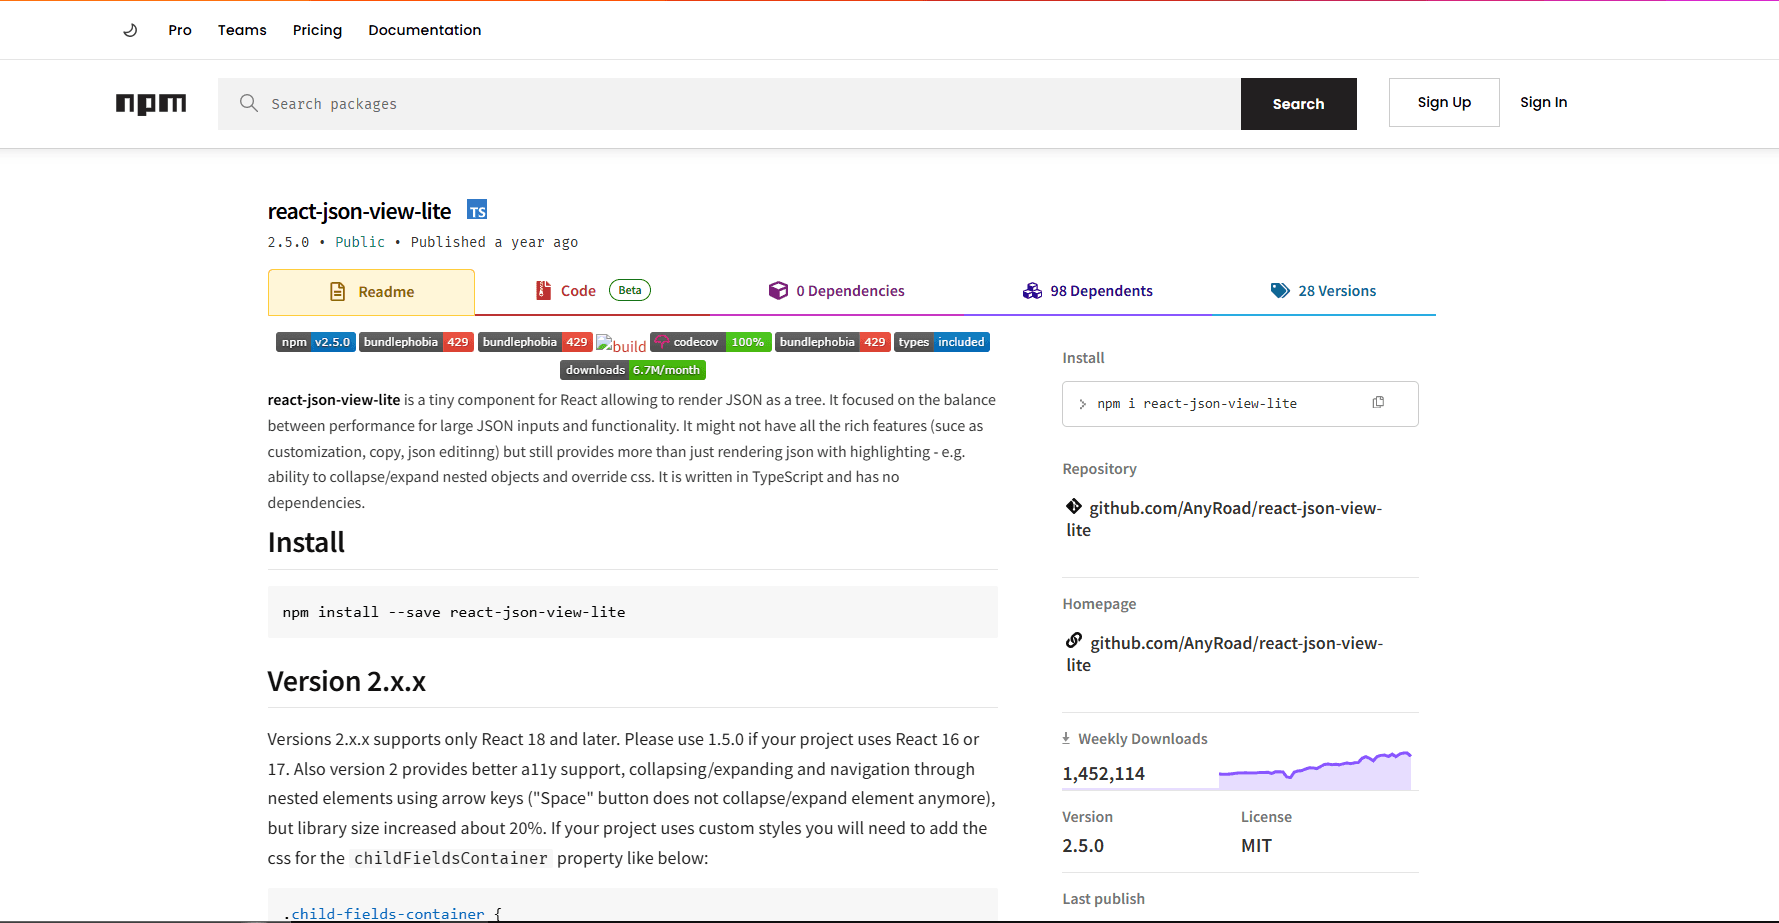Viewport: 1779px width, 923px height.
Task: Go to the Pricing page
Action: point(317,30)
